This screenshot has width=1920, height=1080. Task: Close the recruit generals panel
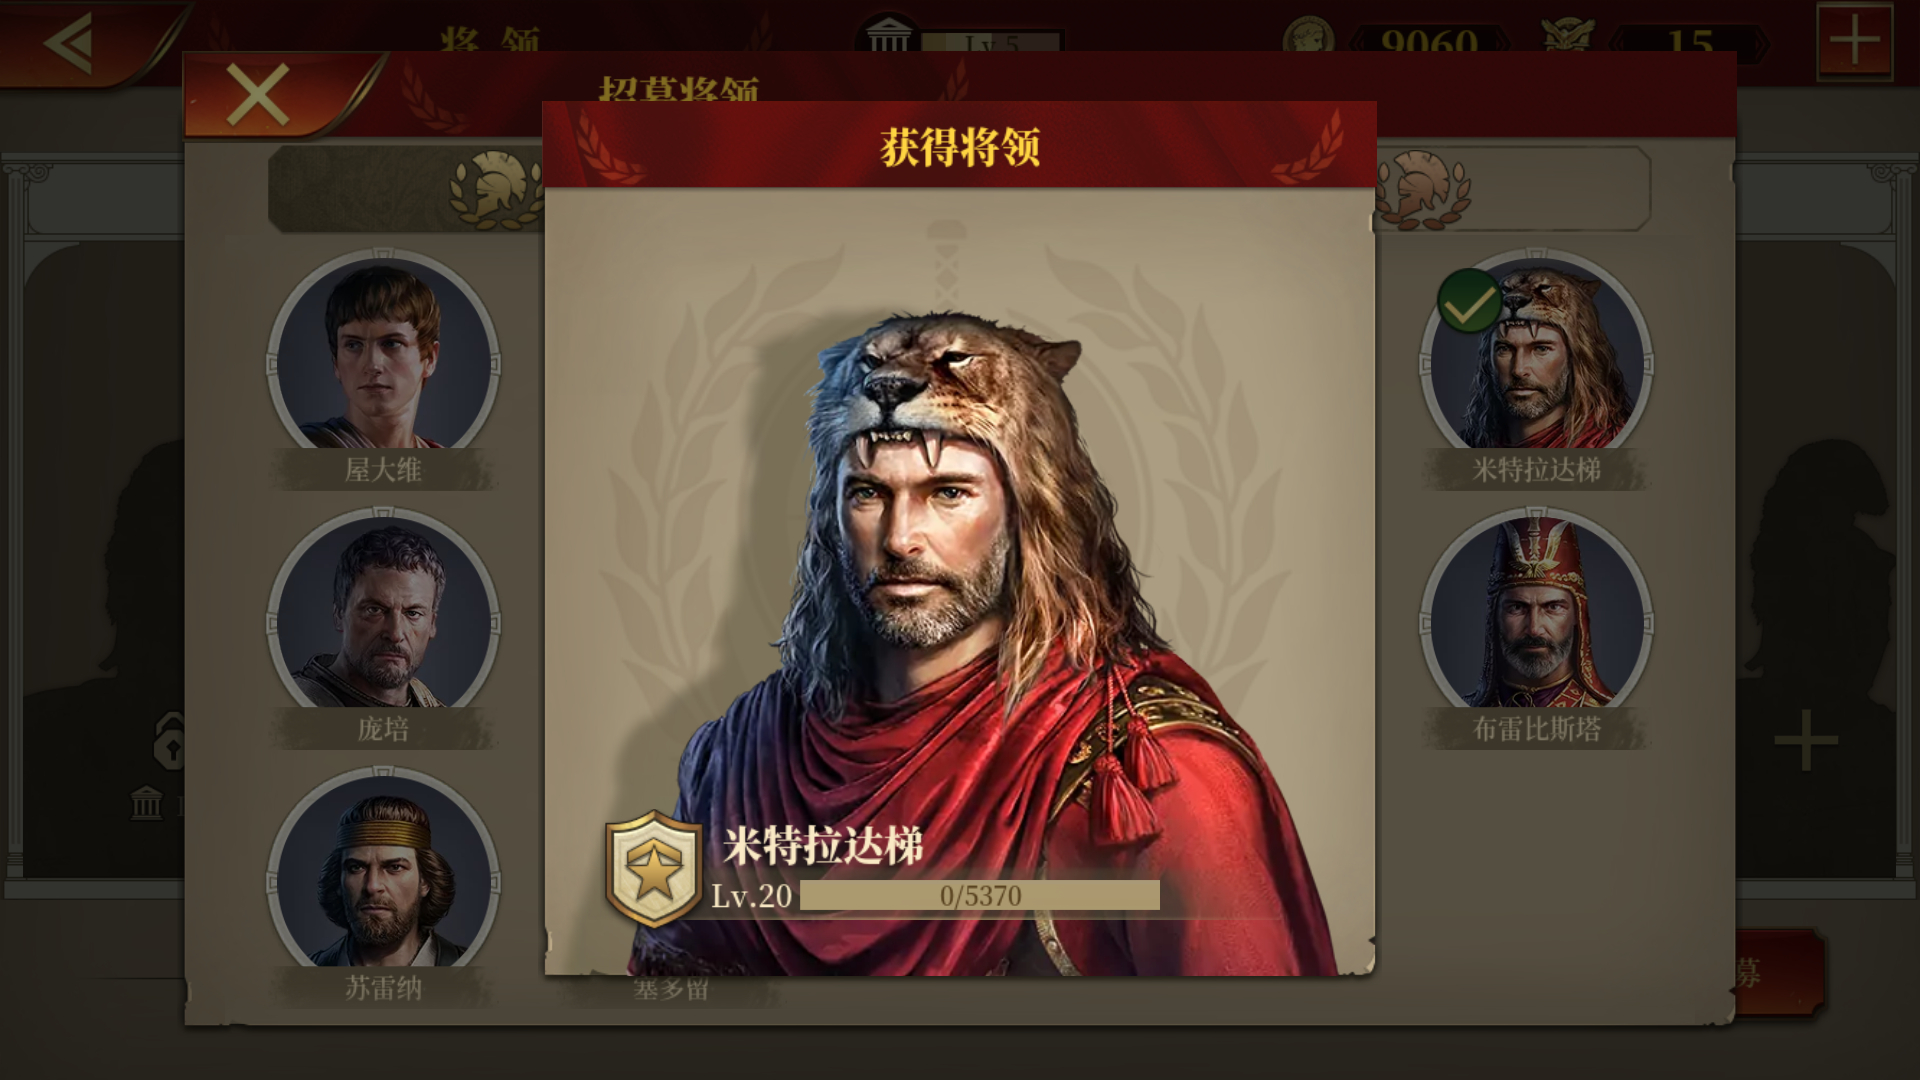[258, 96]
